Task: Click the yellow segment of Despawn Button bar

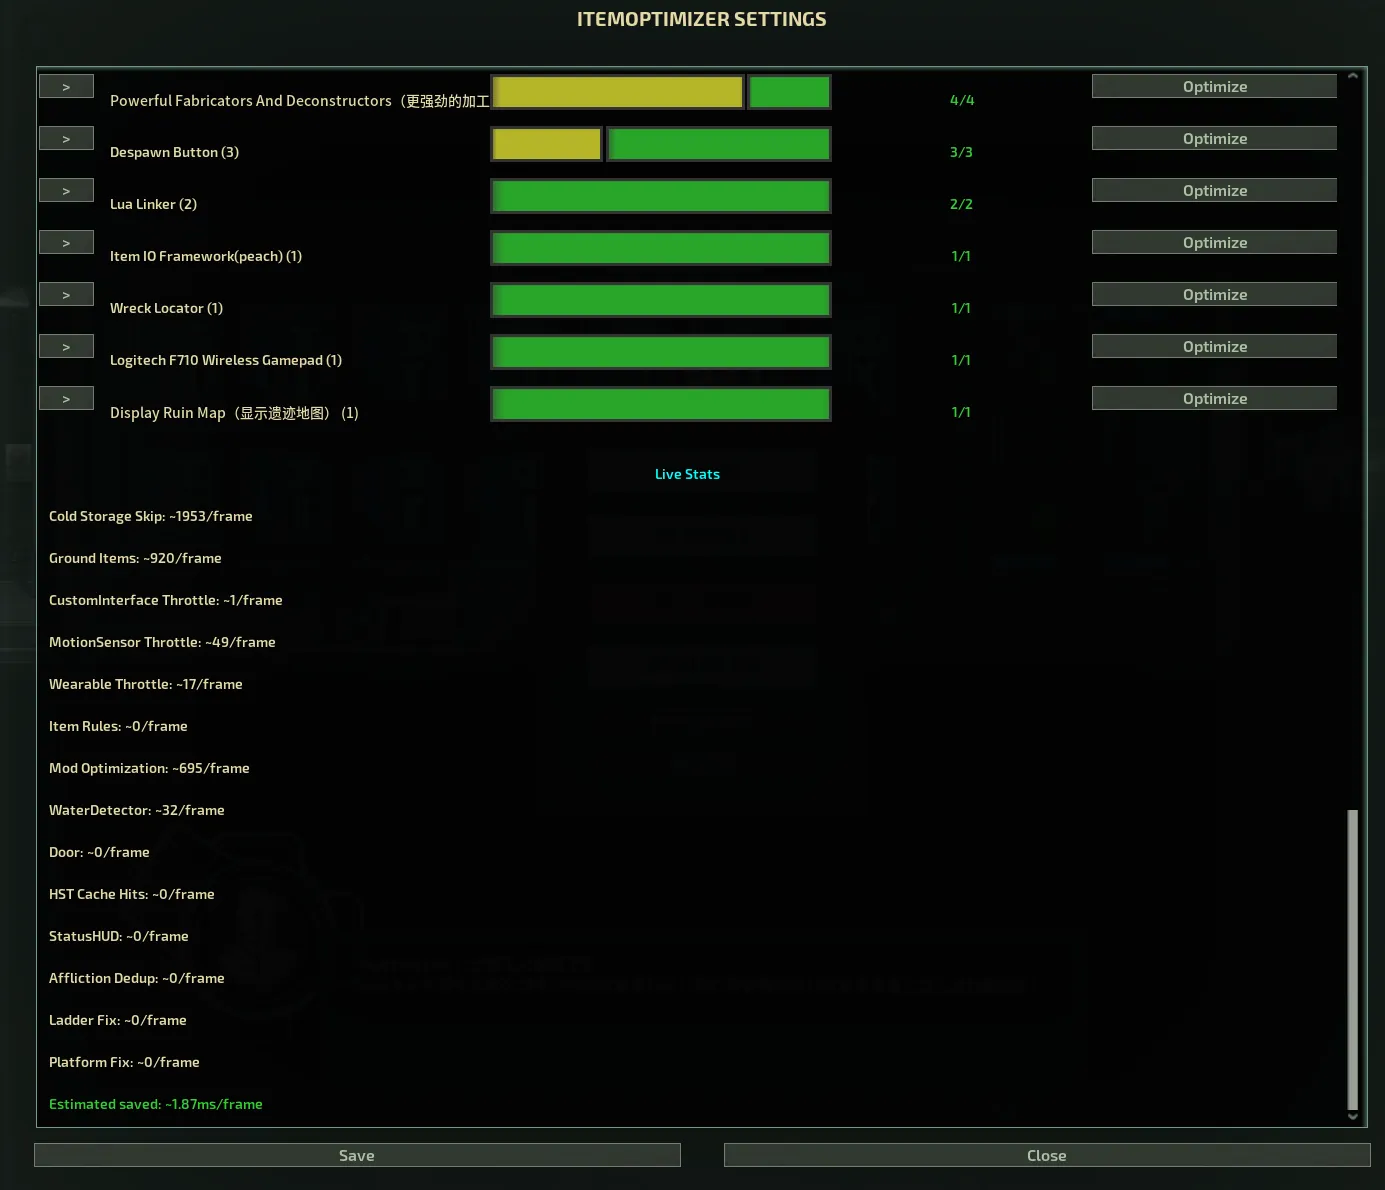Action: pos(546,144)
